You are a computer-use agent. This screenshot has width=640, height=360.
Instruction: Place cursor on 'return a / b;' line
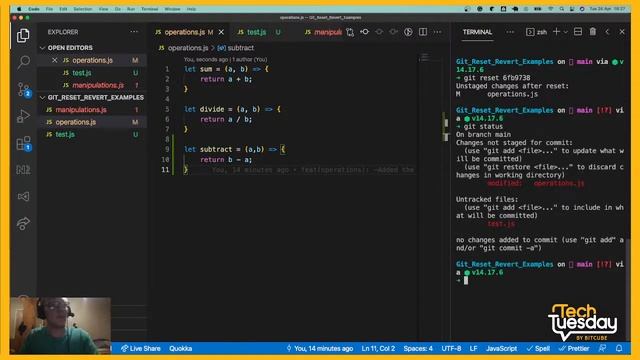(226, 119)
